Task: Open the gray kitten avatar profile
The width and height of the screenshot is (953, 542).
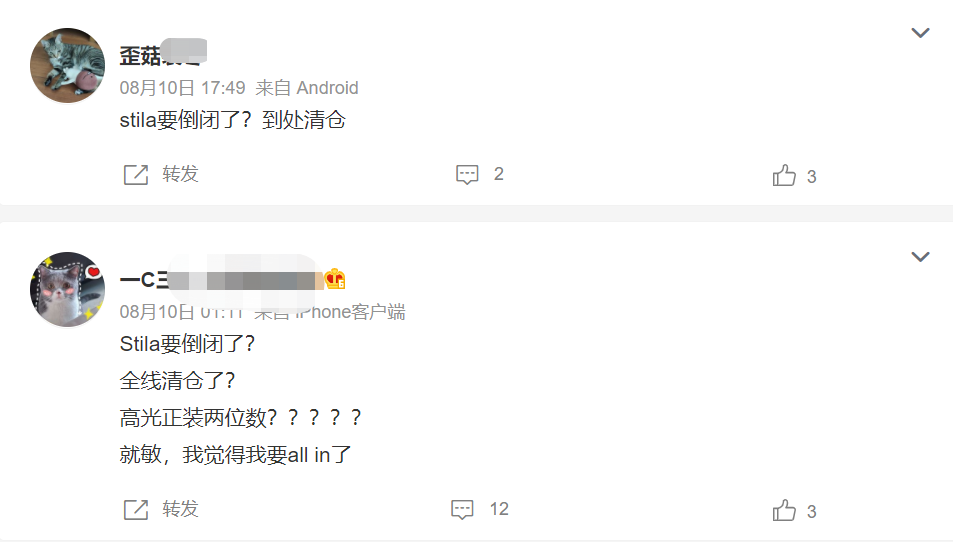Action: [x=67, y=289]
